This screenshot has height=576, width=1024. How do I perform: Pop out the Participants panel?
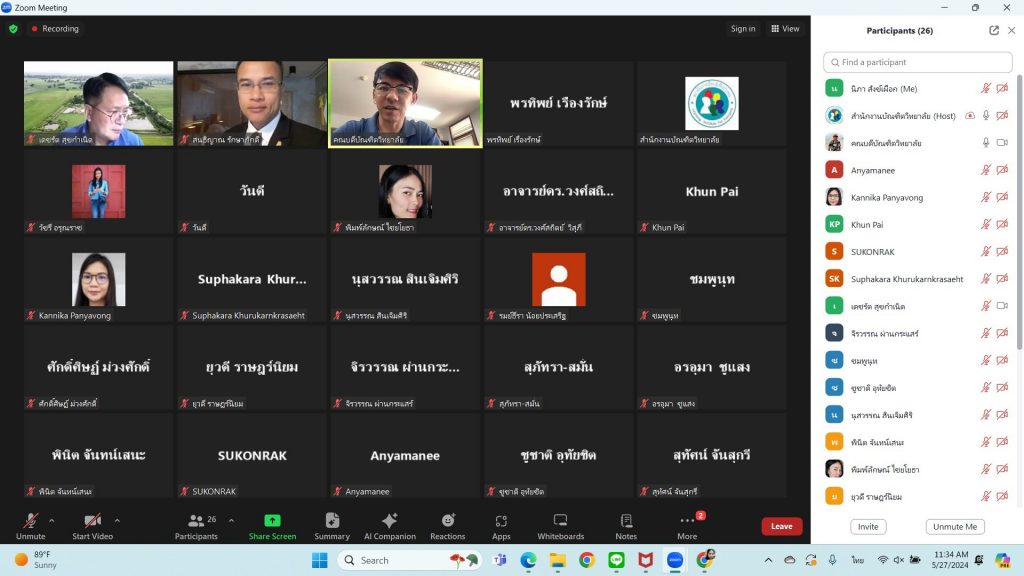994,30
